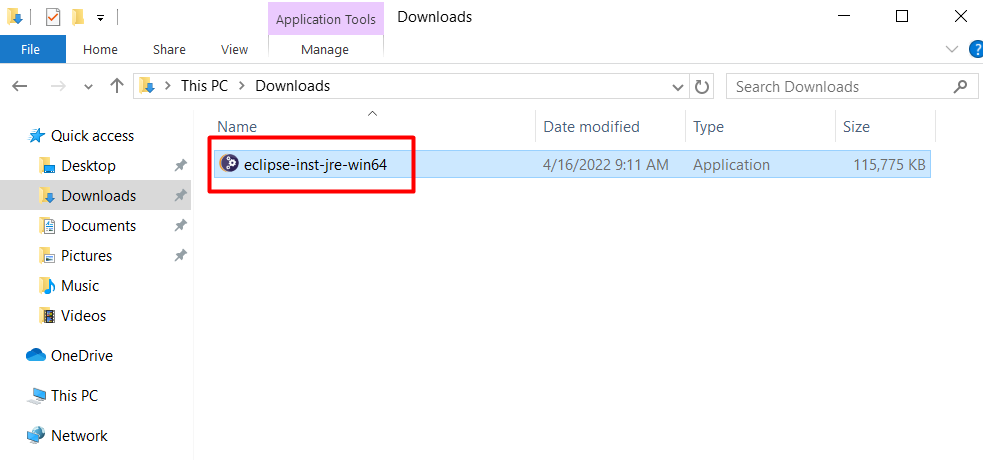
Task: Click This PC in the address breadcrumb
Action: tap(204, 86)
